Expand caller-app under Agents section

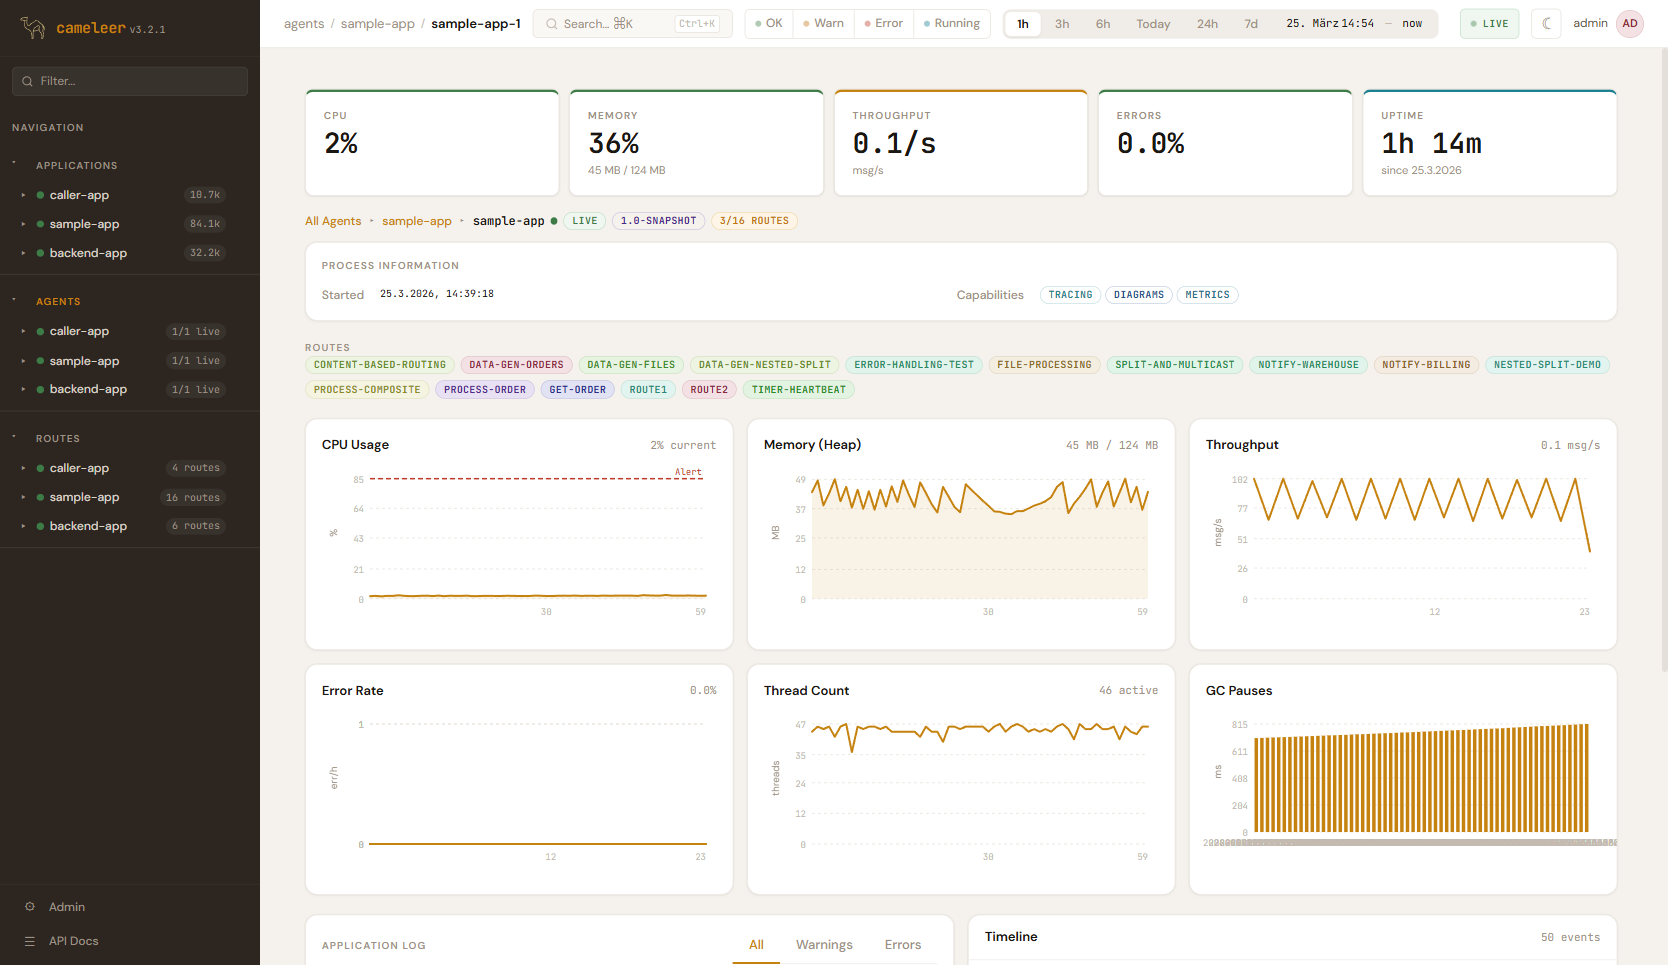pyautogui.click(x=23, y=332)
